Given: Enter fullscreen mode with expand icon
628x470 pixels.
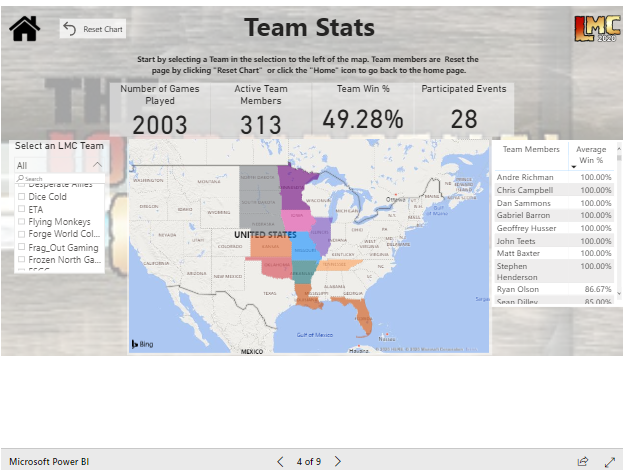Looking at the screenshot, I should pyautogui.click(x=610, y=461).
